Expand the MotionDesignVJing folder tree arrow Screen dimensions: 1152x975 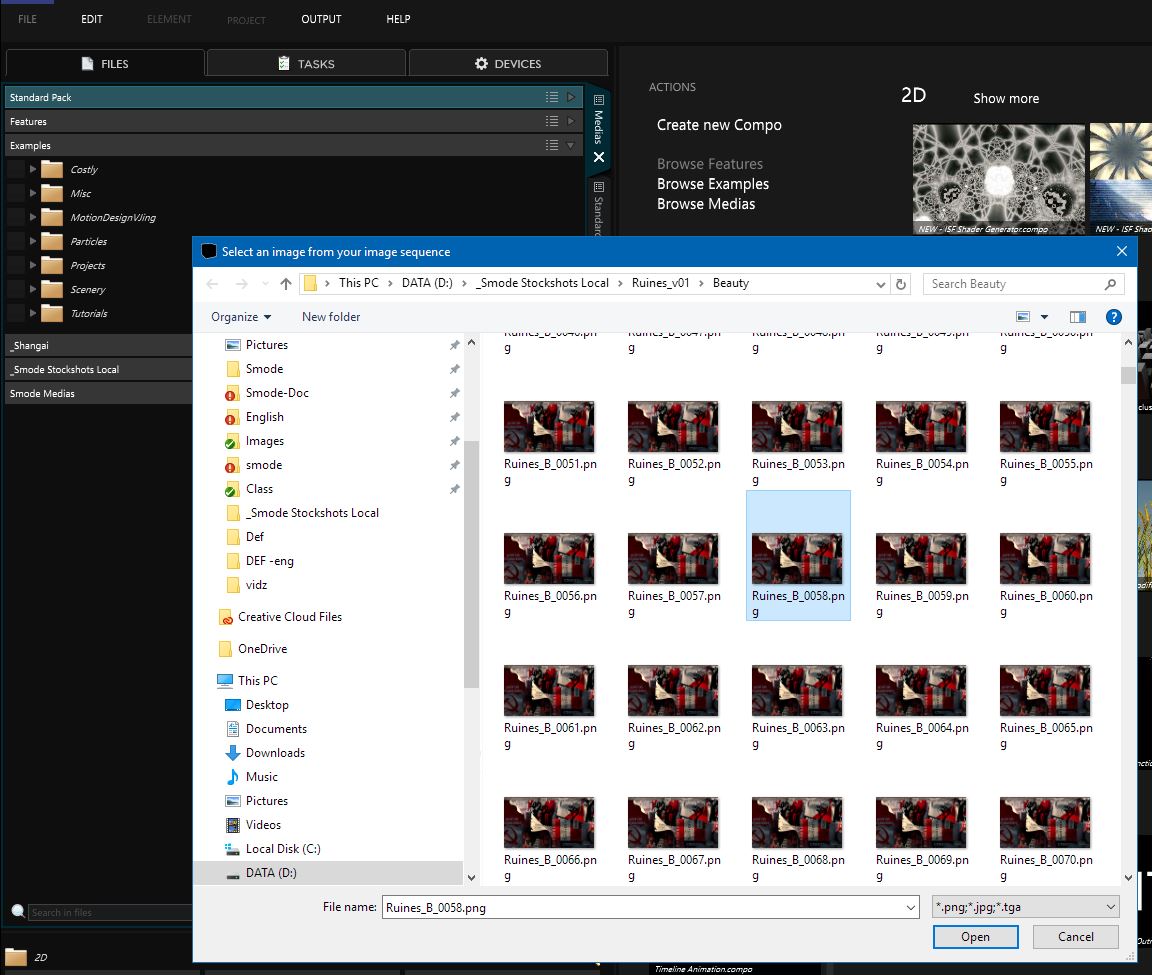point(33,217)
